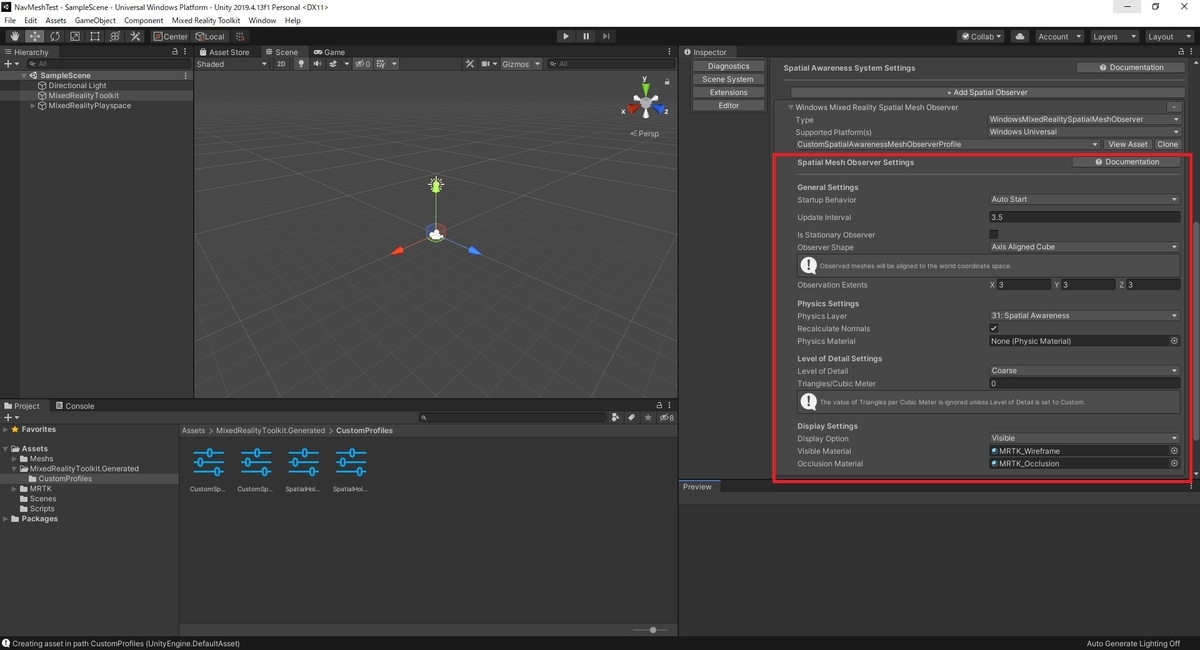
Task: Toggle the Local handle rotation button
Action: coord(209,36)
